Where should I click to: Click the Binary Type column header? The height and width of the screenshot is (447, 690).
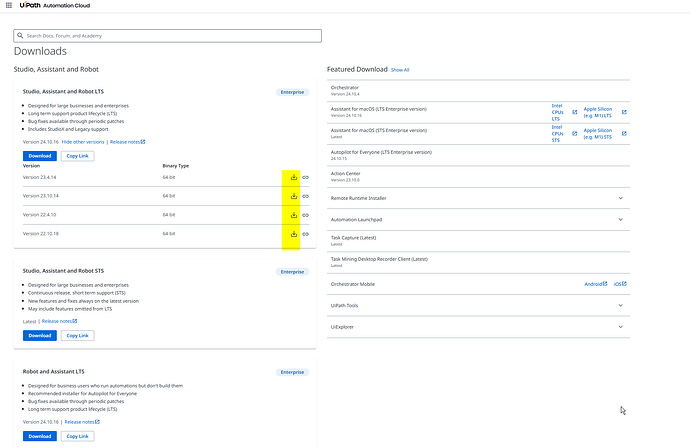click(x=176, y=166)
